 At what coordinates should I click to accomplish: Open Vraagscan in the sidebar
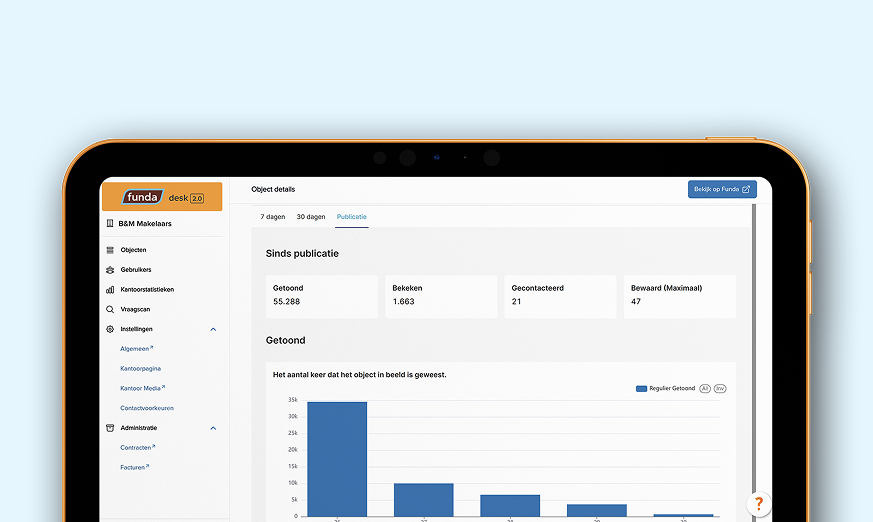click(x=135, y=309)
